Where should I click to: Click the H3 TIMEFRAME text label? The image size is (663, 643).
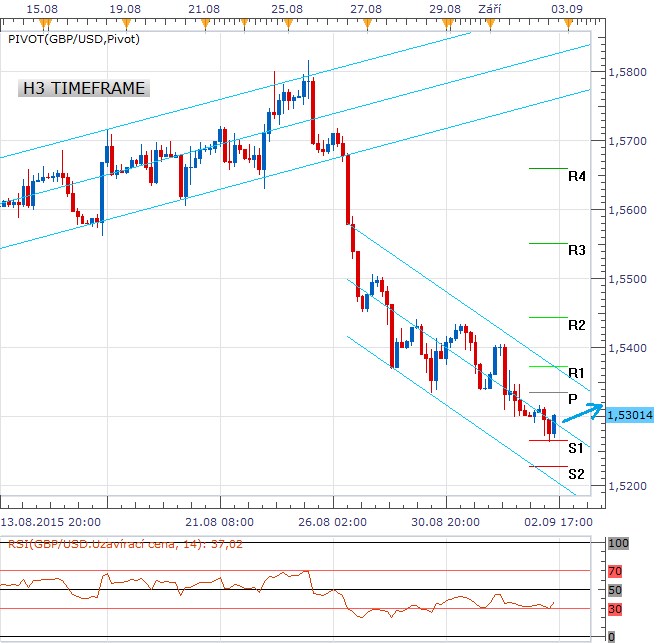pyautogui.click(x=84, y=88)
